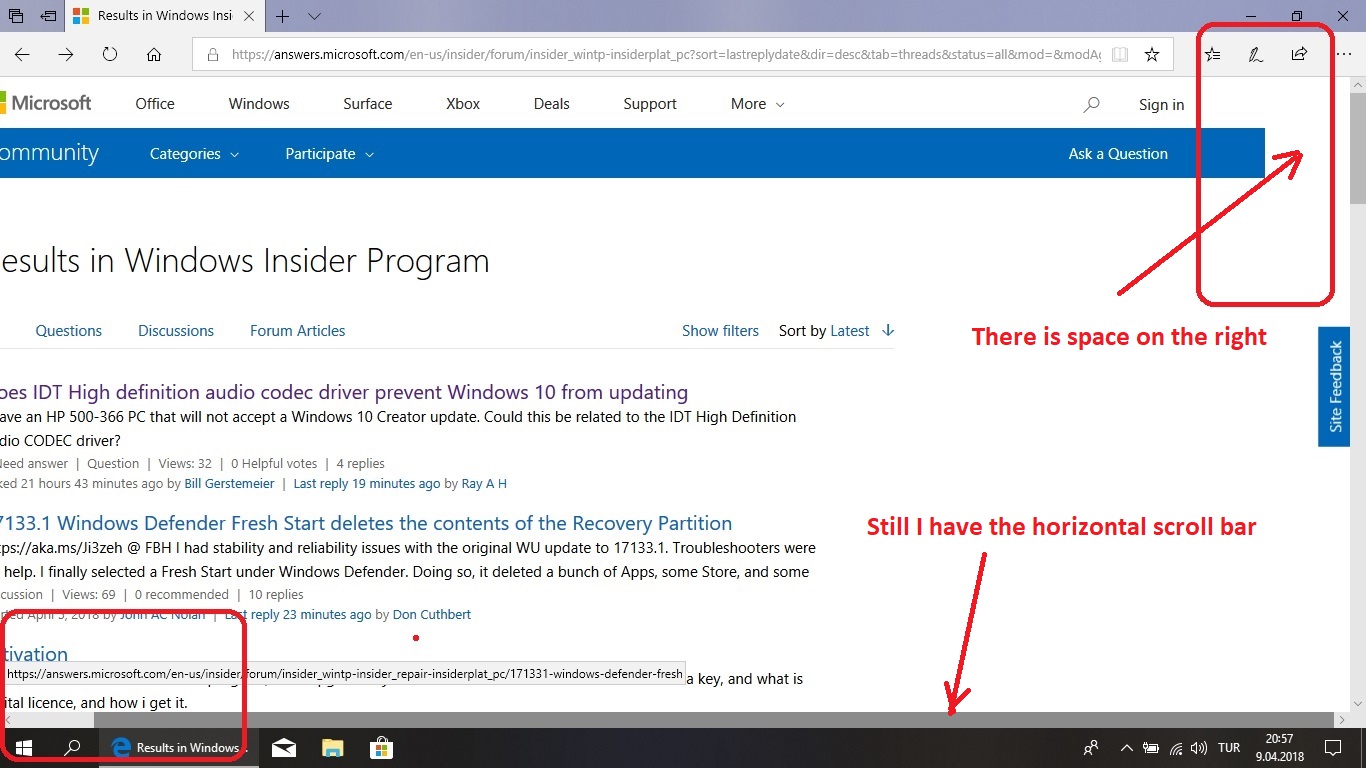Open Microsoft Store from taskbar
The width and height of the screenshot is (1366, 768).
(x=381, y=747)
